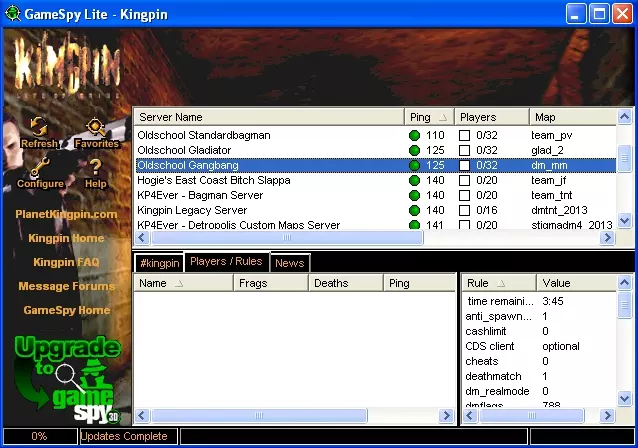Click the GameSpy Lite title bar icon
Image resolution: width=638 pixels, height=448 pixels.
point(13,14)
